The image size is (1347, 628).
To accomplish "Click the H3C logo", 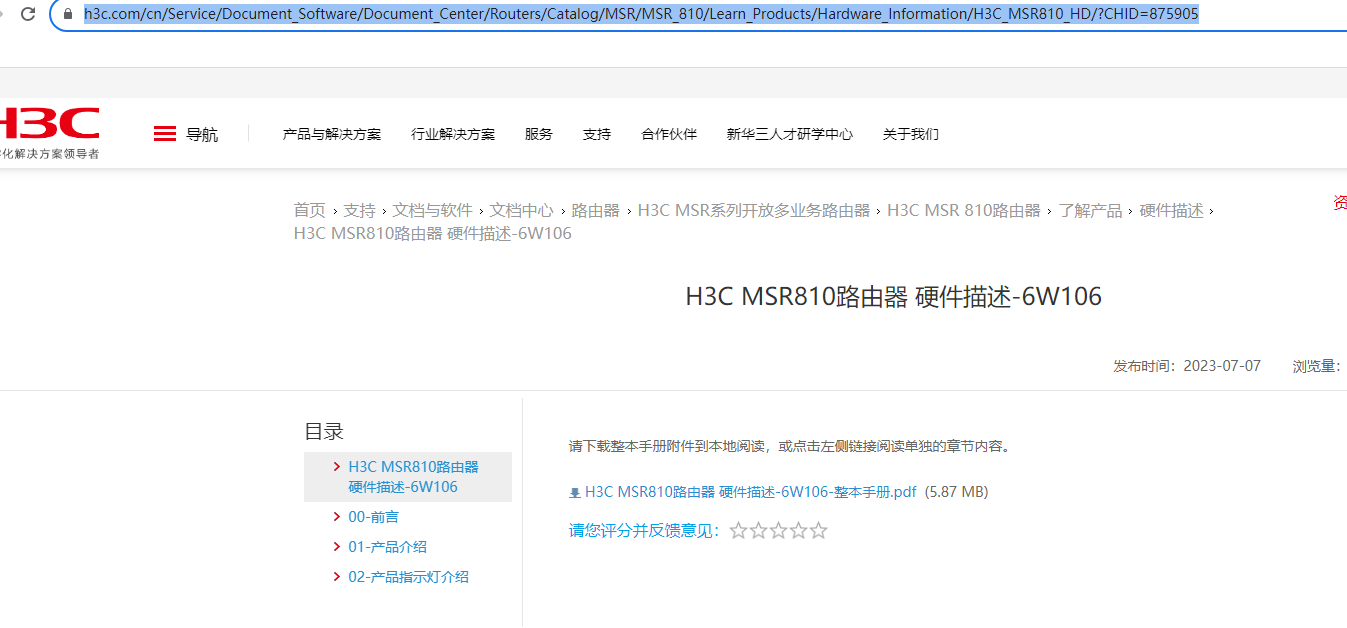I will point(50,124).
